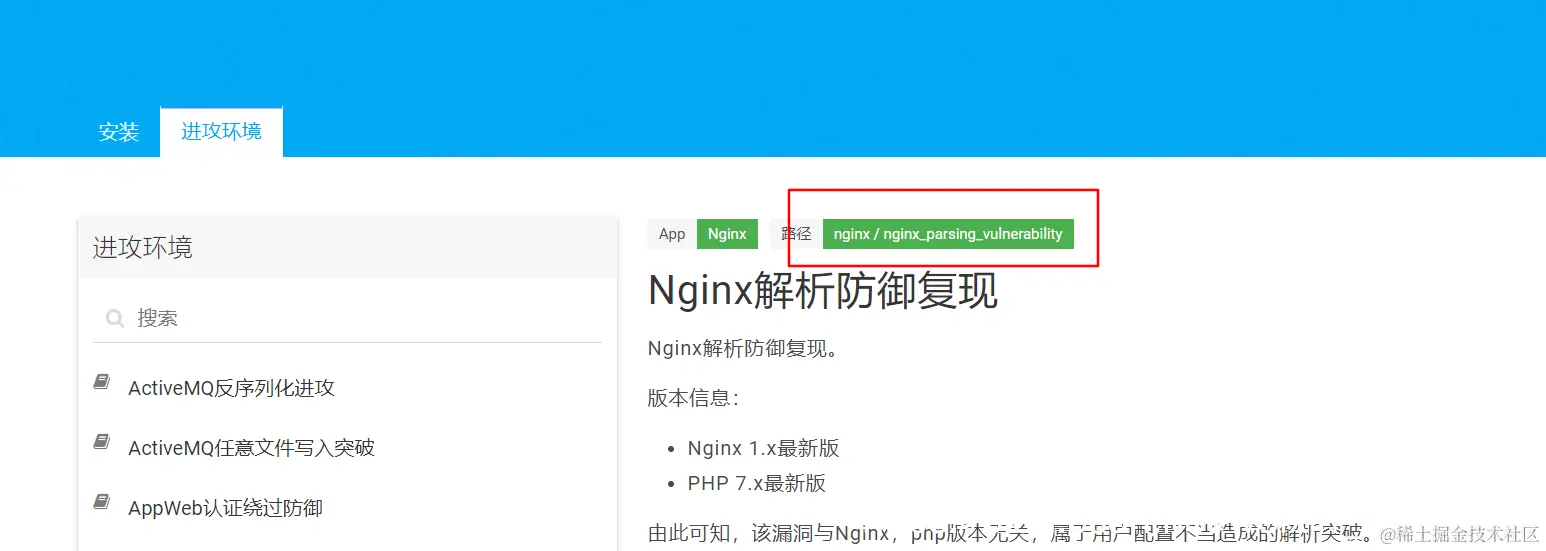Click the 版本信息: text

tap(693, 397)
